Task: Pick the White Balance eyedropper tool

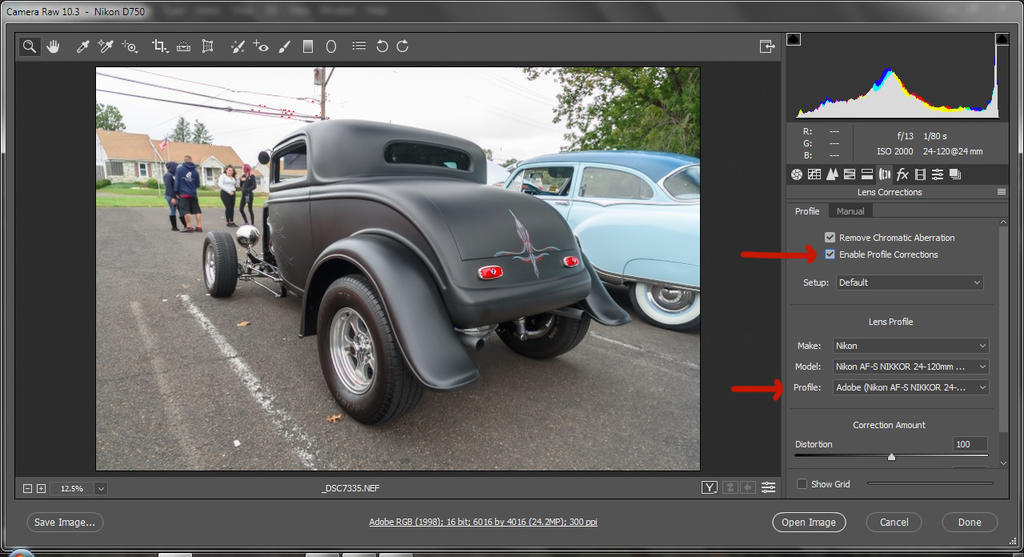Action: pyautogui.click(x=83, y=46)
